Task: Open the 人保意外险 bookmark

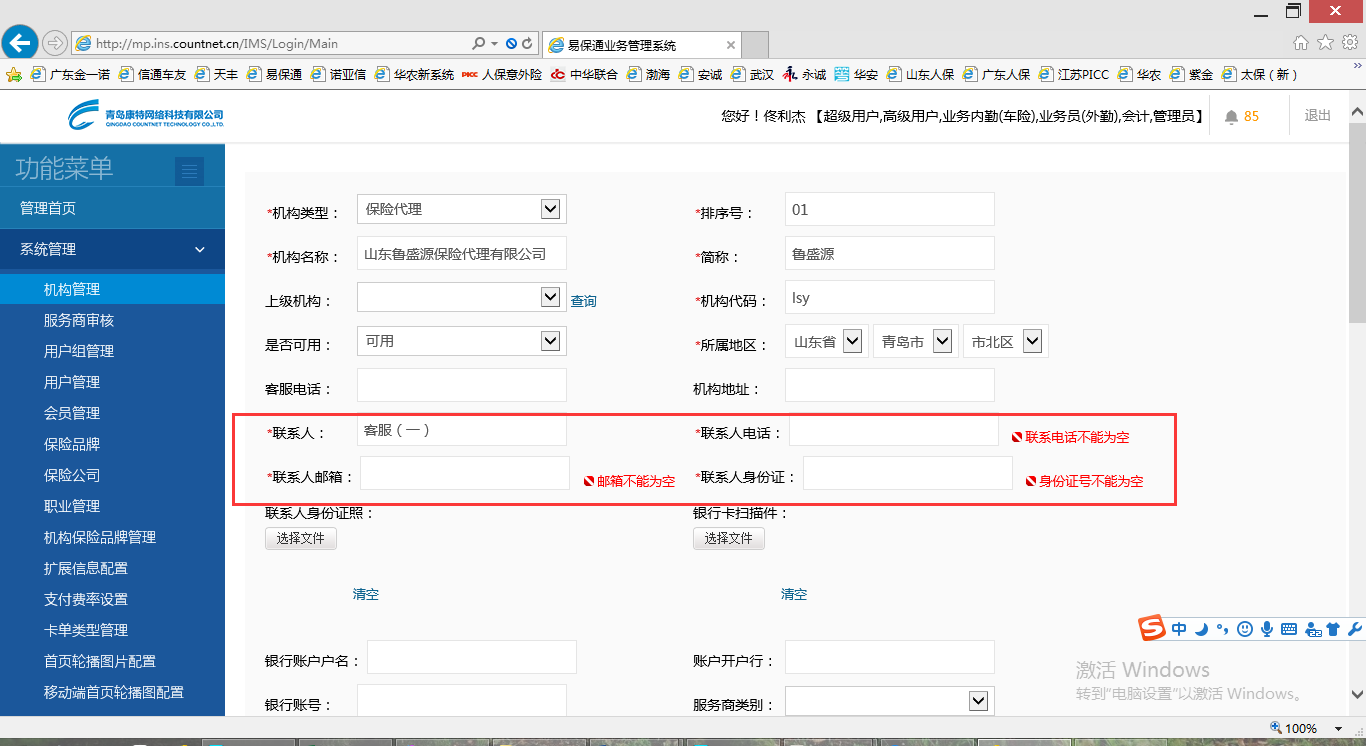Action: coord(502,74)
